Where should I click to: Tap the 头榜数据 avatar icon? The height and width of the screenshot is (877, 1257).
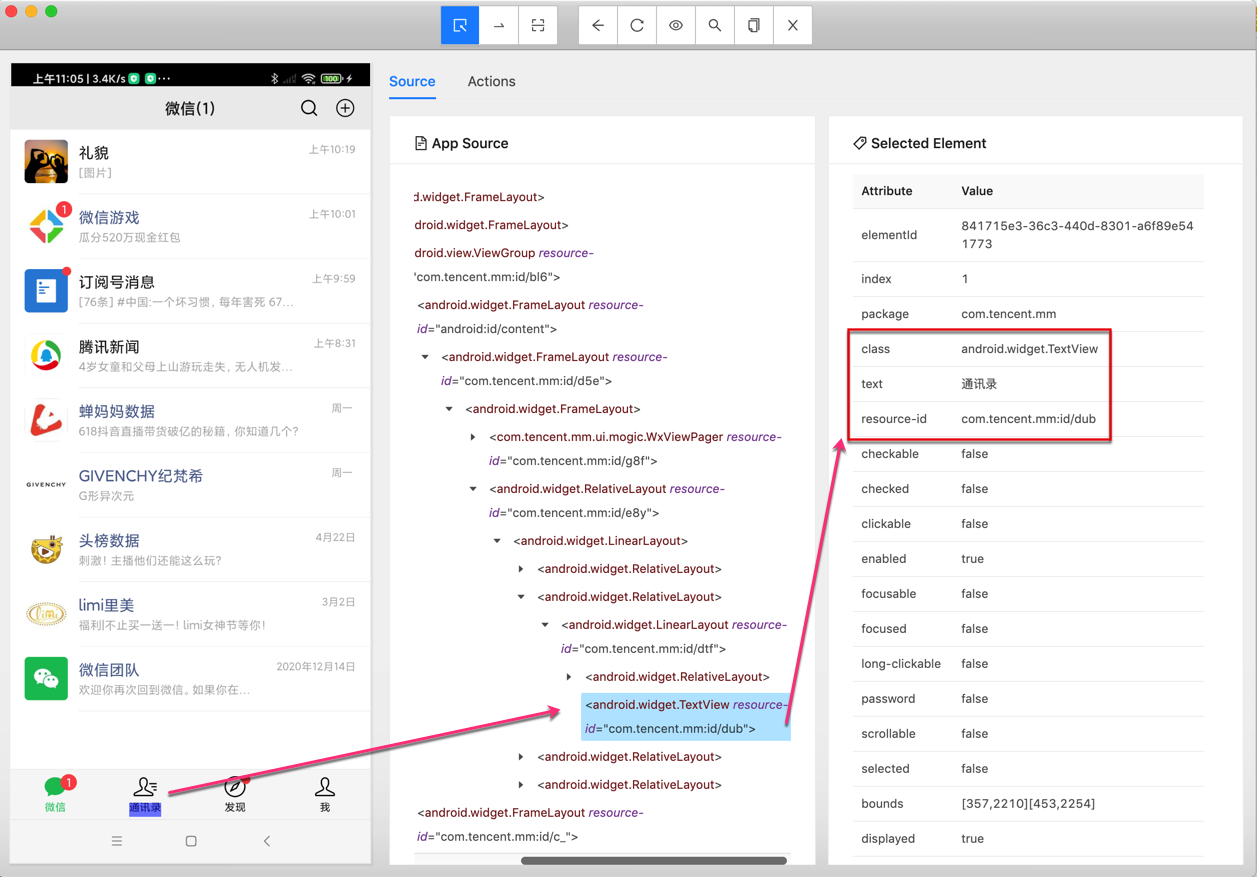click(x=46, y=549)
